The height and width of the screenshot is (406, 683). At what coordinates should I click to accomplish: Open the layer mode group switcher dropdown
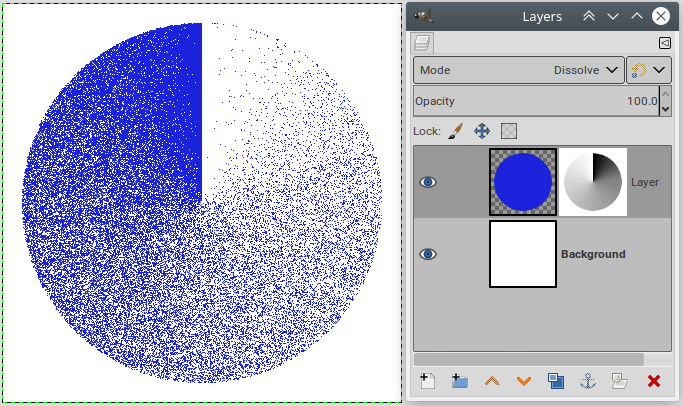(649, 70)
